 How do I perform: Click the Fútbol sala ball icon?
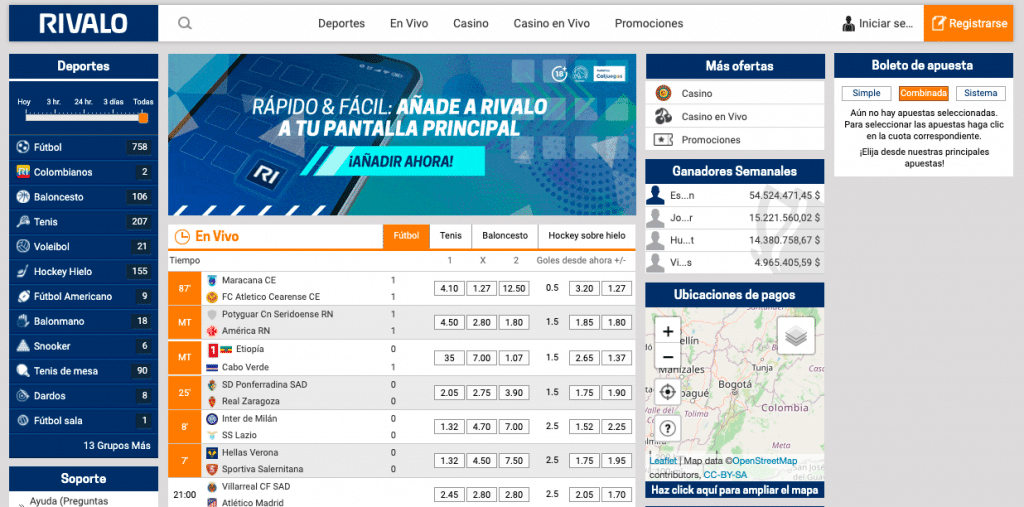point(23,420)
